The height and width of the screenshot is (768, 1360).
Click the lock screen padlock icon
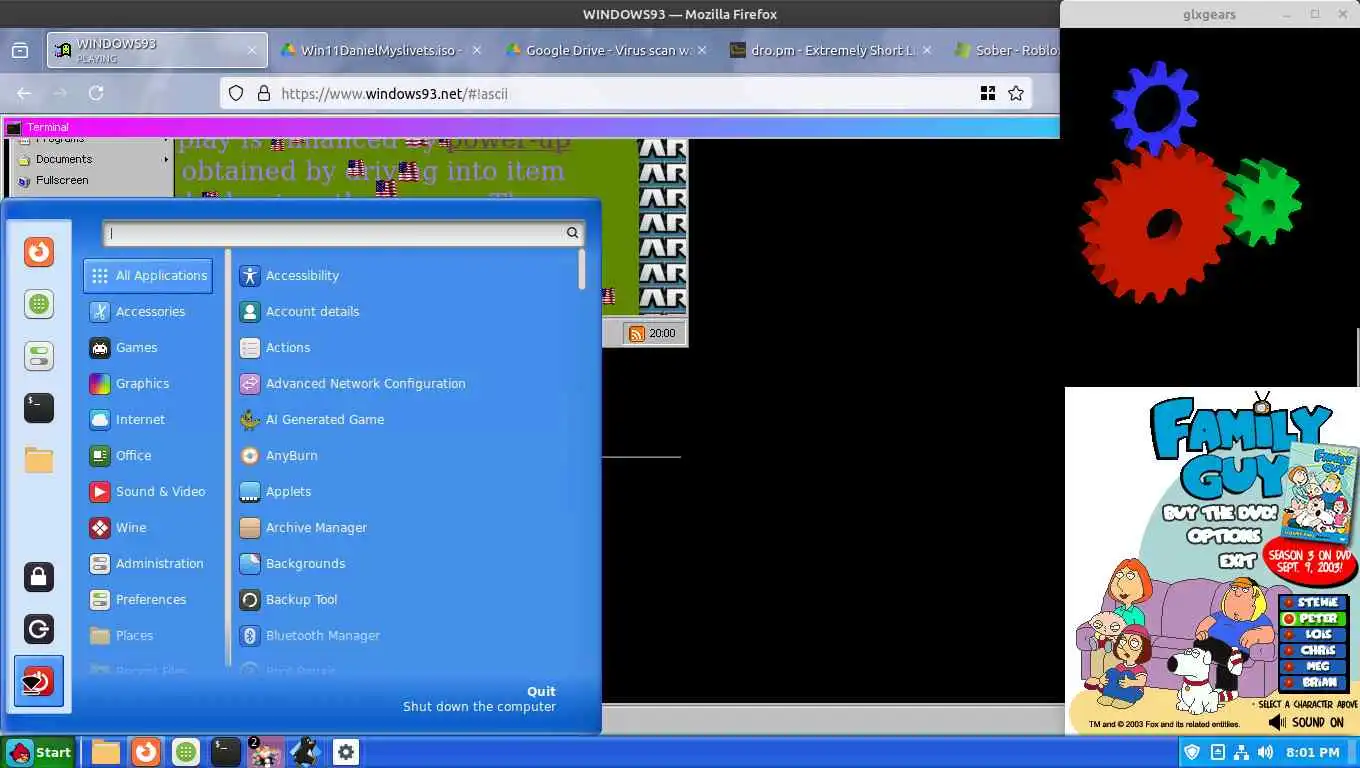click(x=39, y=577)
